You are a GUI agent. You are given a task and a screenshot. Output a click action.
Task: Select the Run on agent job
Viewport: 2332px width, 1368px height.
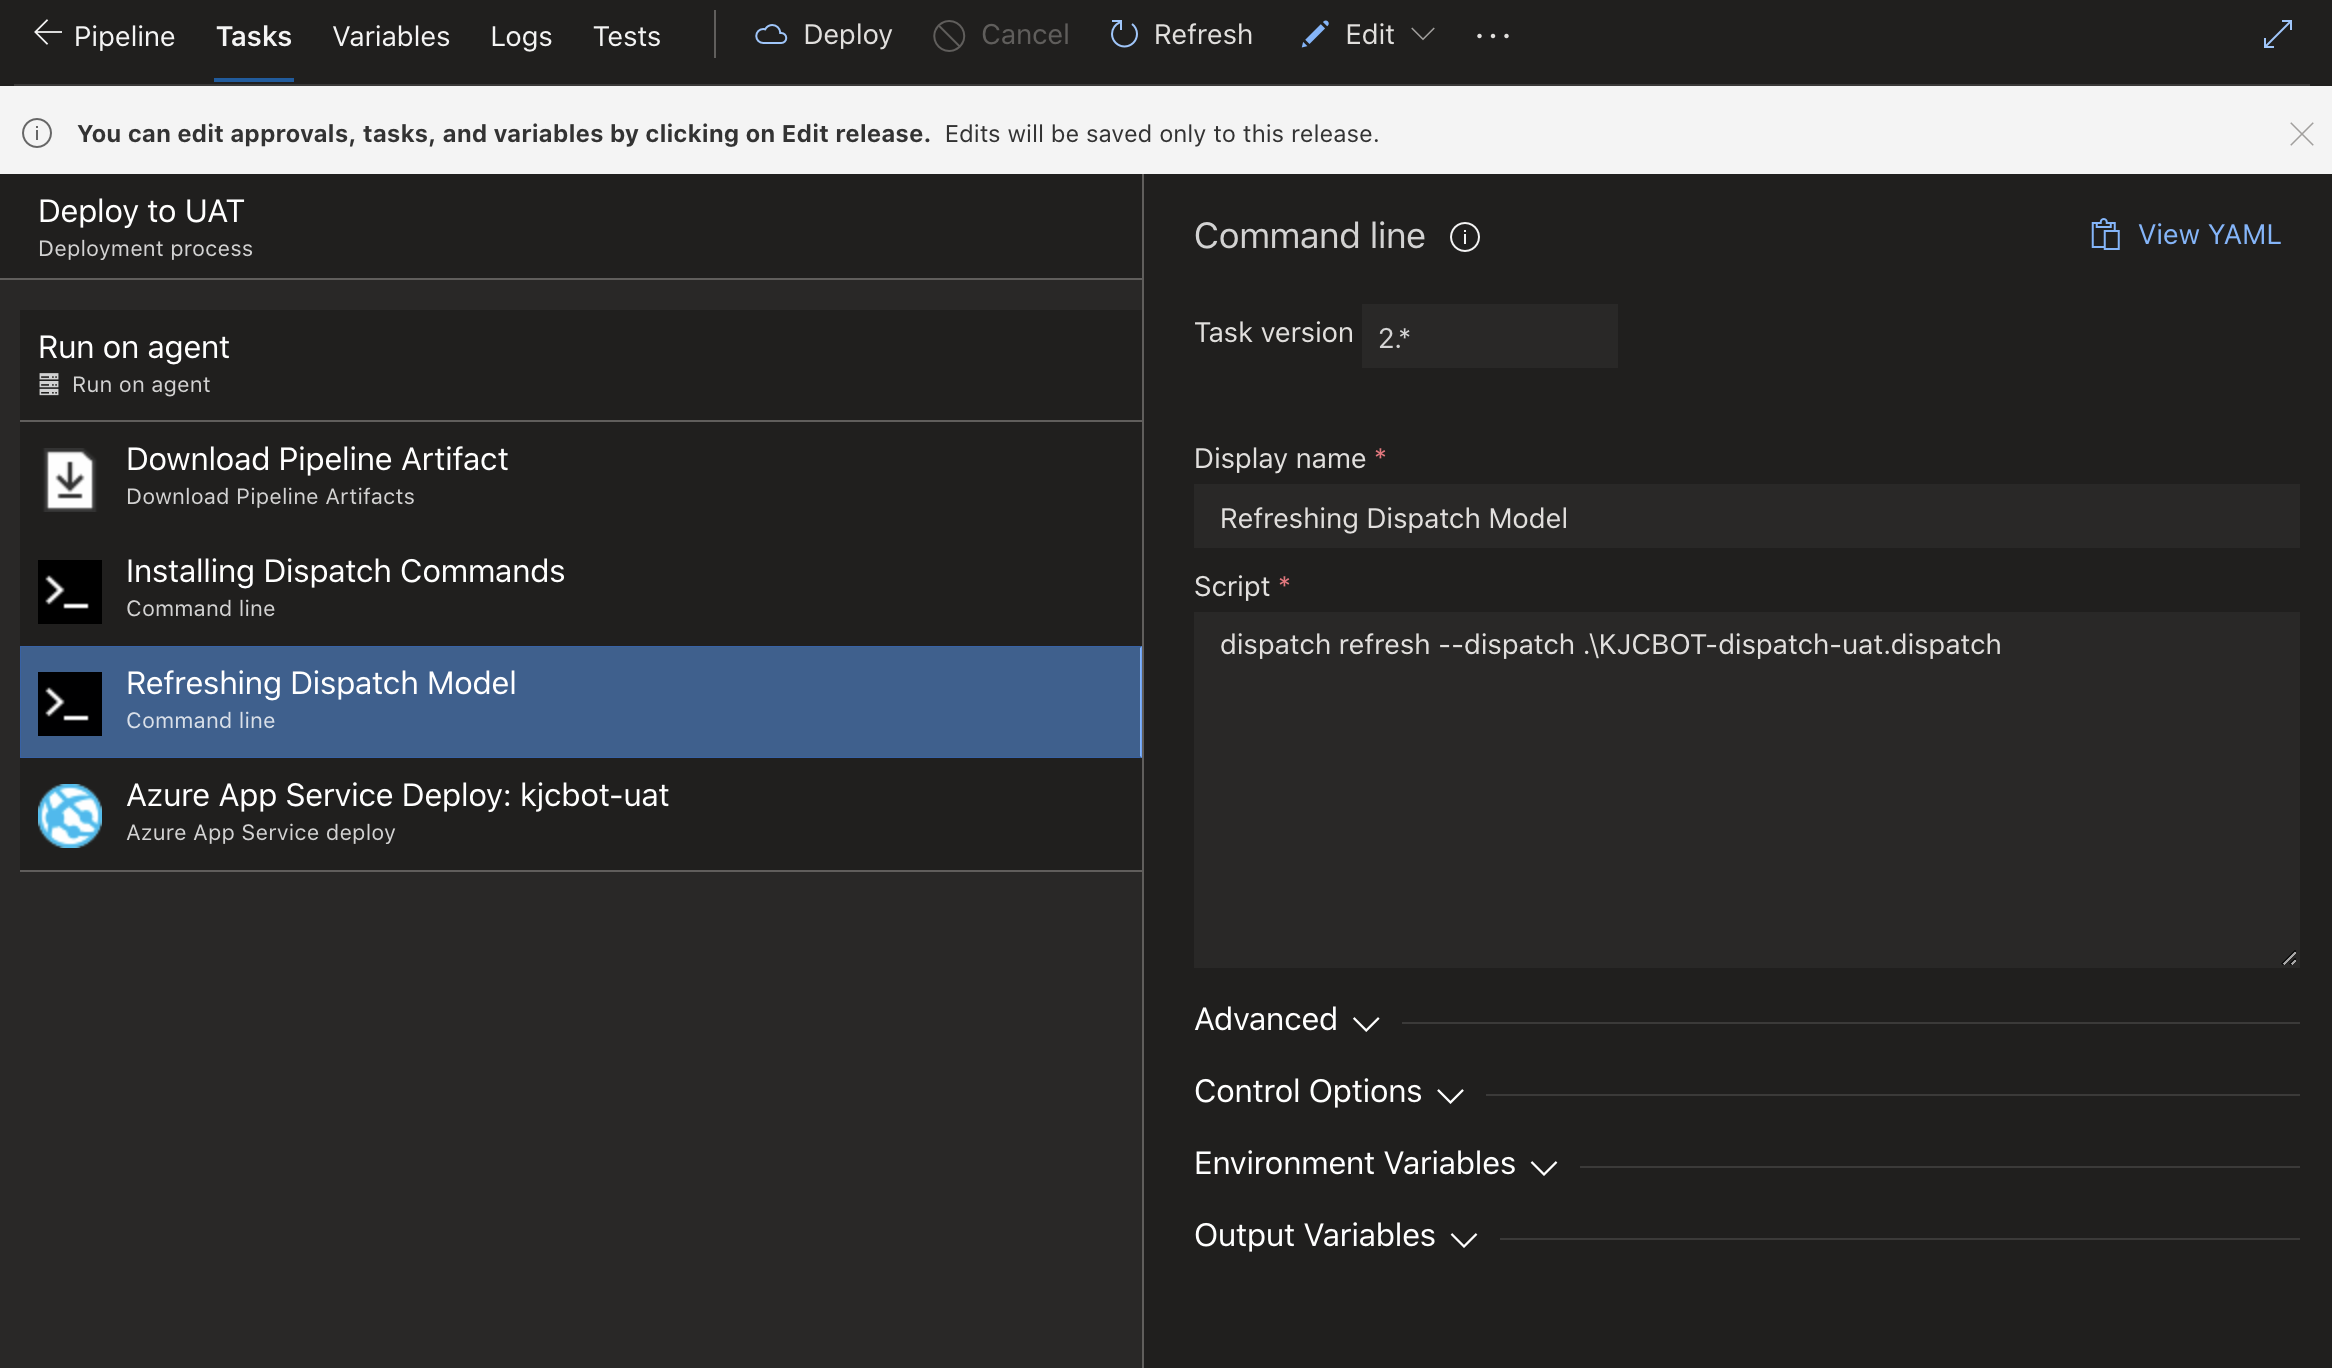[x=581, y=365]
